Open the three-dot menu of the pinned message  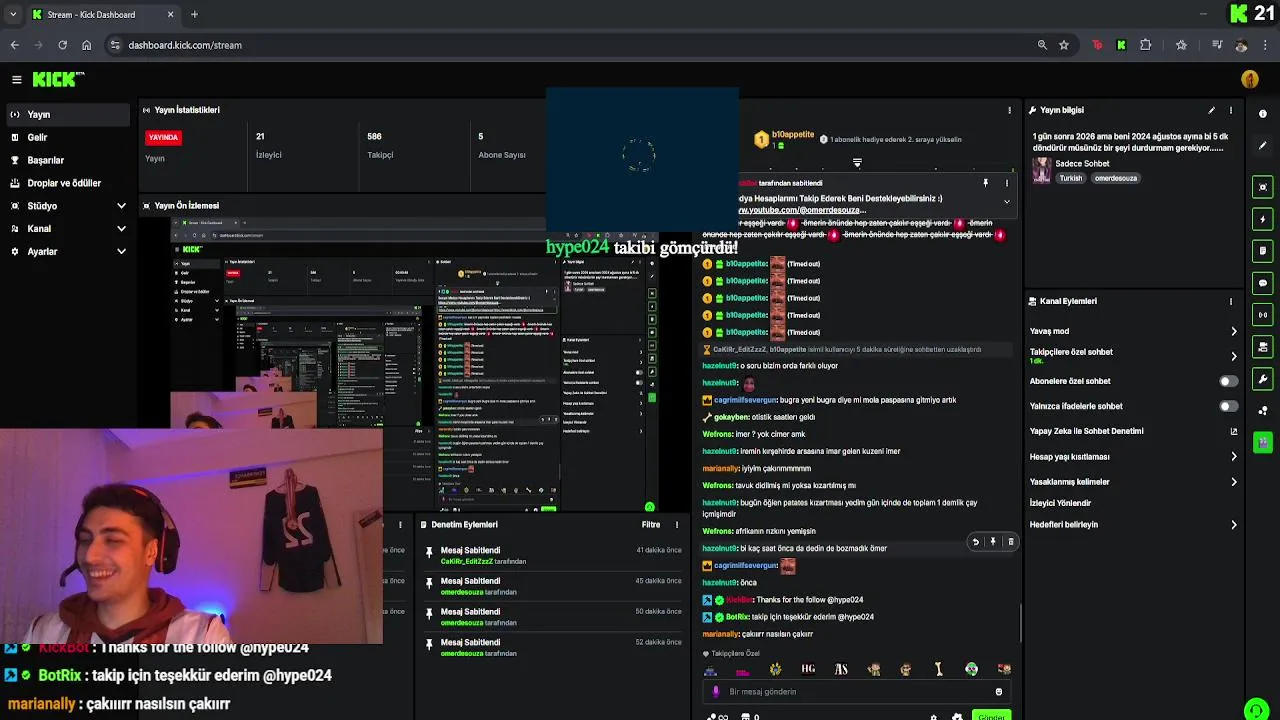1007,184
